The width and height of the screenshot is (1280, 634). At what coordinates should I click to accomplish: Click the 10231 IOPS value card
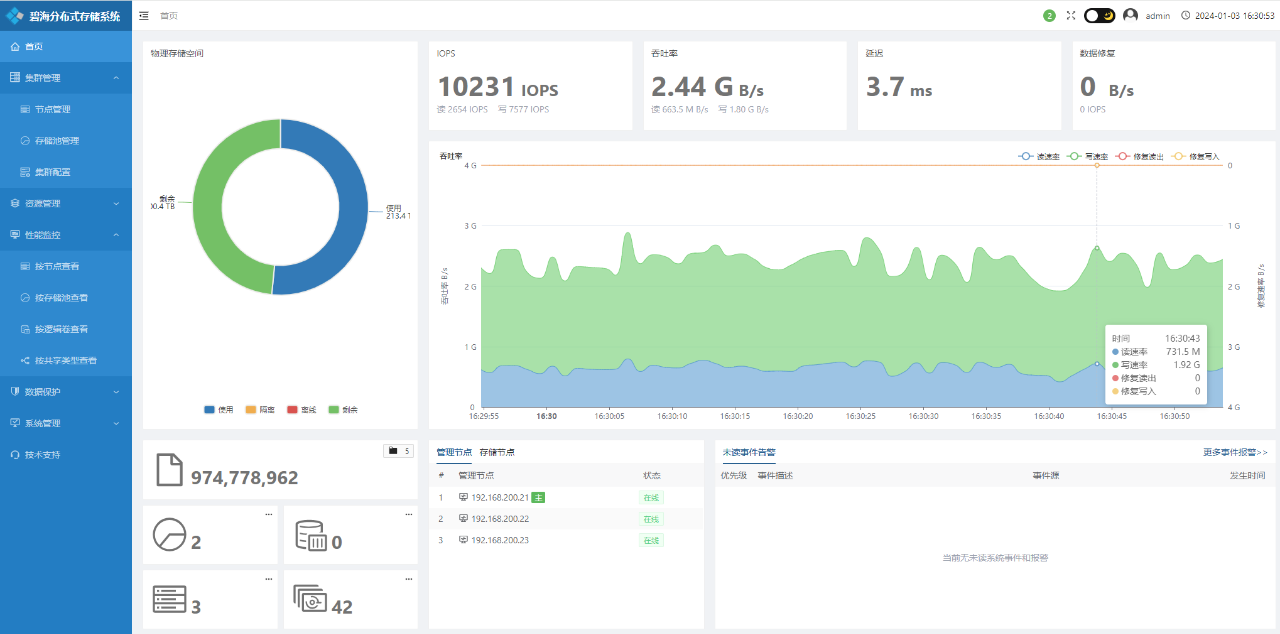click(x=531, y=86)
